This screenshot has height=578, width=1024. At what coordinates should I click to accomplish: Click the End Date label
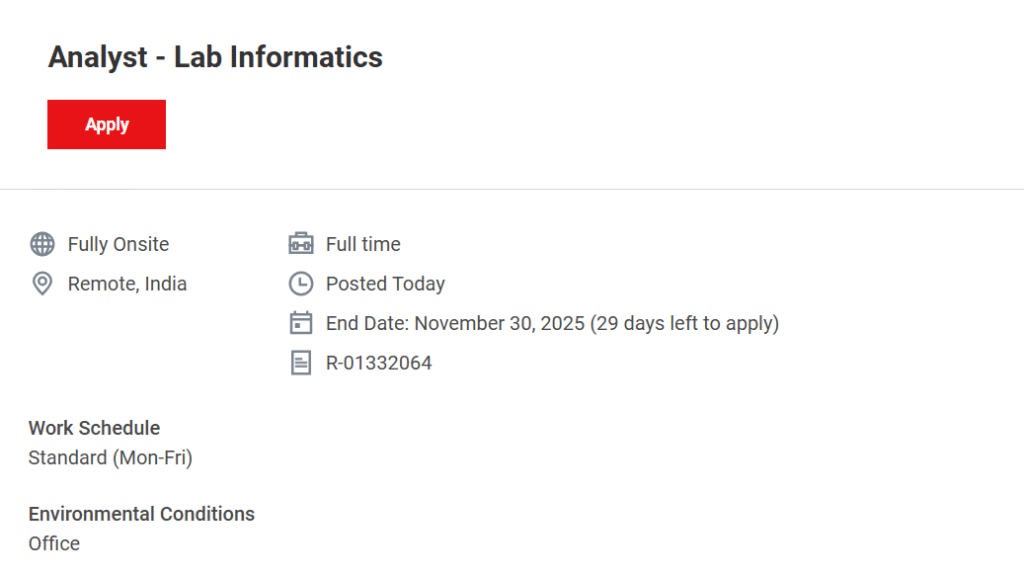(368, 323)
